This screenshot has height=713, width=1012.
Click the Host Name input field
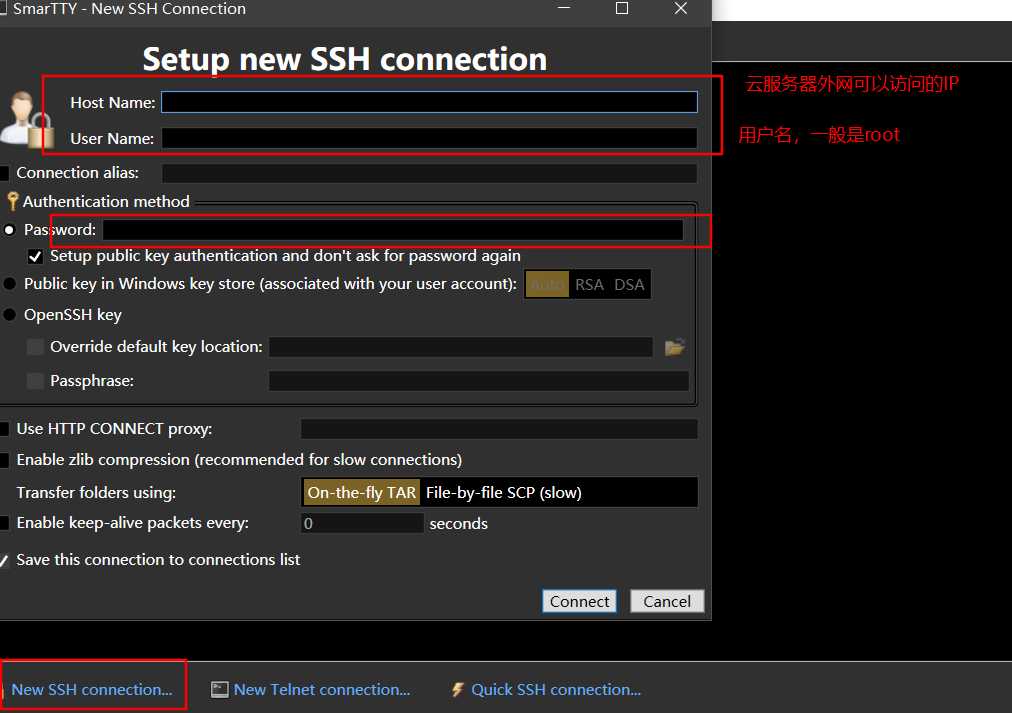[x=429, y=102]
